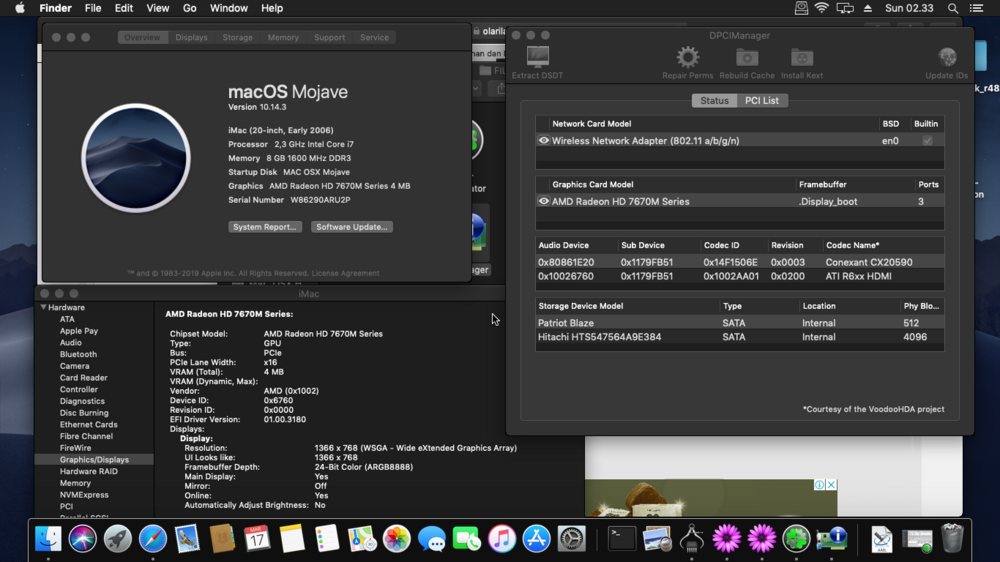Open Maps from the dock
Viewport: 1000px width, 562px height.
(x=362, y=539)
